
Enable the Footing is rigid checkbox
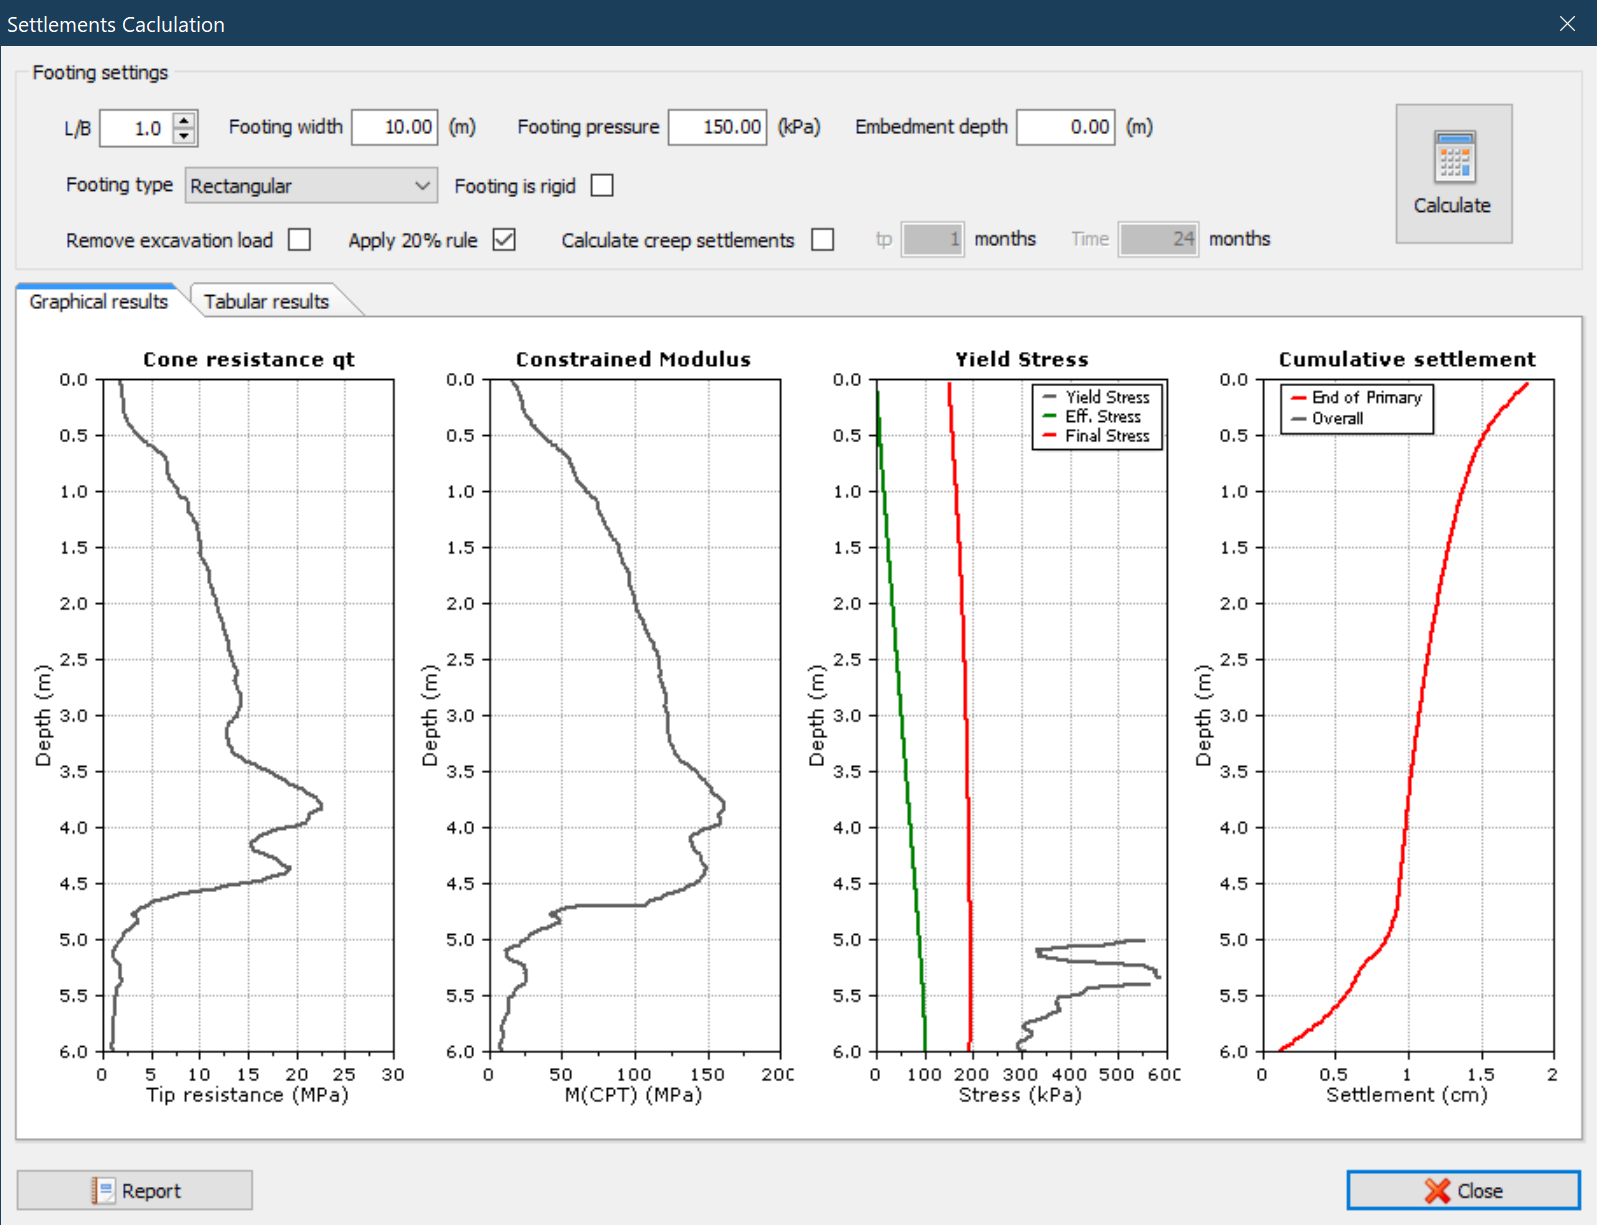602,186
